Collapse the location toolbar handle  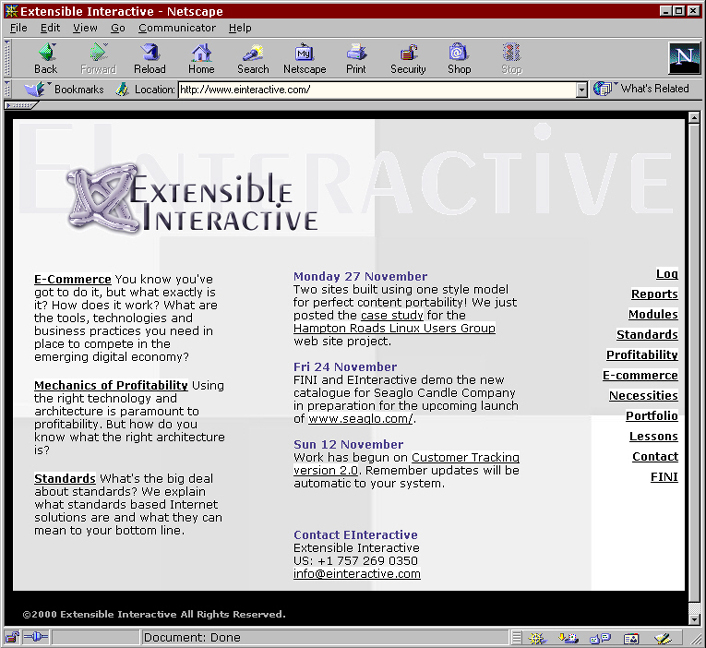tap(7, 89)
